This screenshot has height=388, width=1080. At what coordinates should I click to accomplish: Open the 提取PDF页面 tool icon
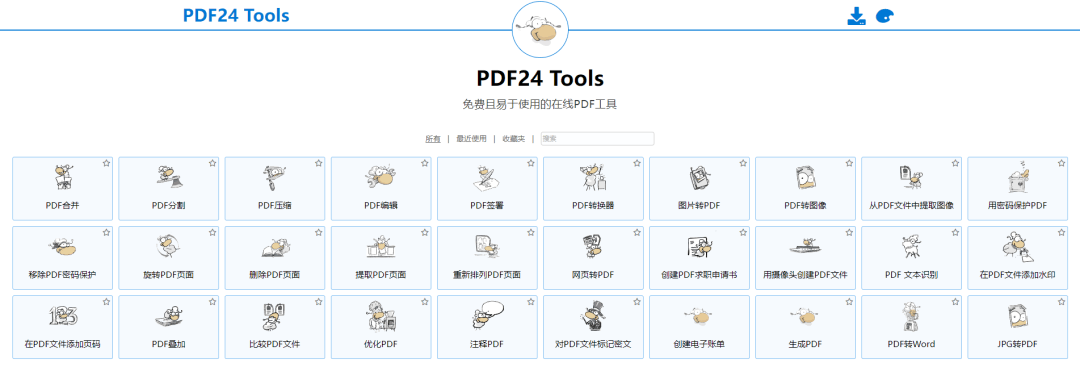pyautogui.click(x=381, y=247)
